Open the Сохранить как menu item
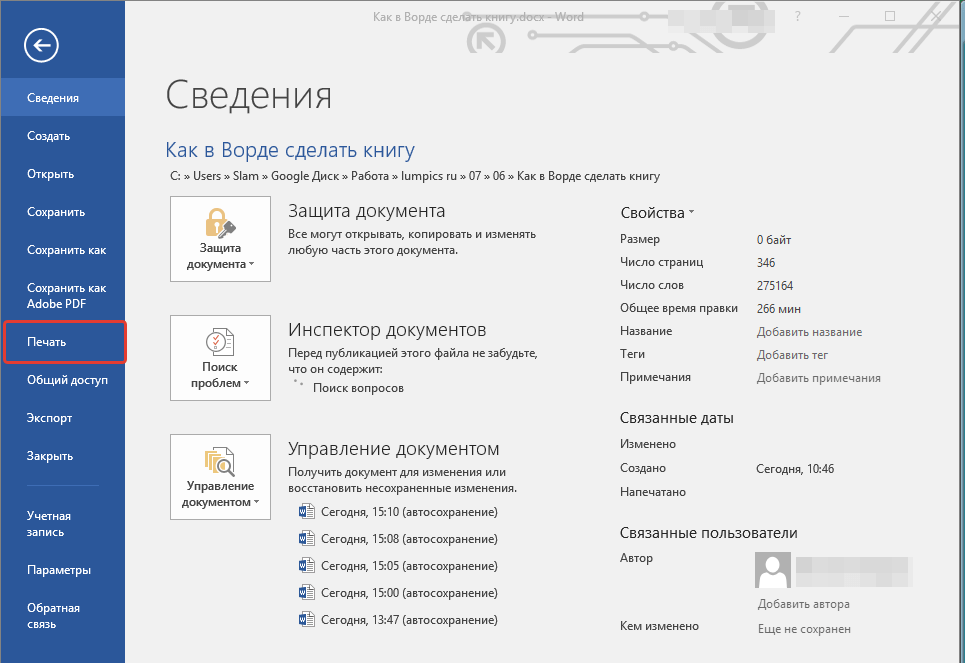 (66, 250)
